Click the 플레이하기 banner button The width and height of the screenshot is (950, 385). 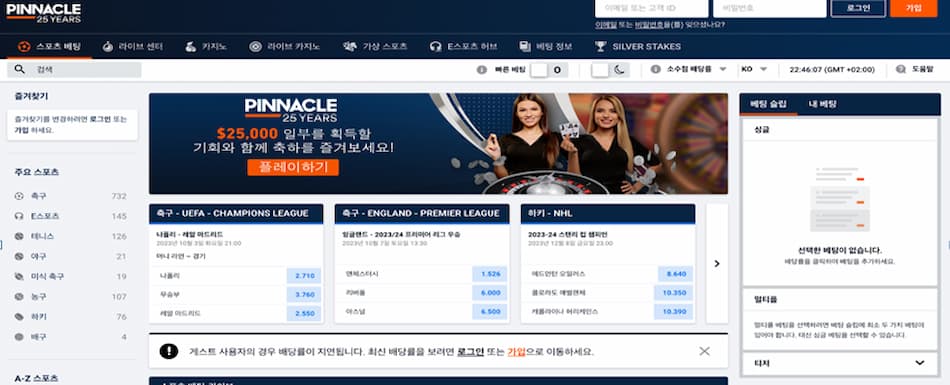[293, 167]
